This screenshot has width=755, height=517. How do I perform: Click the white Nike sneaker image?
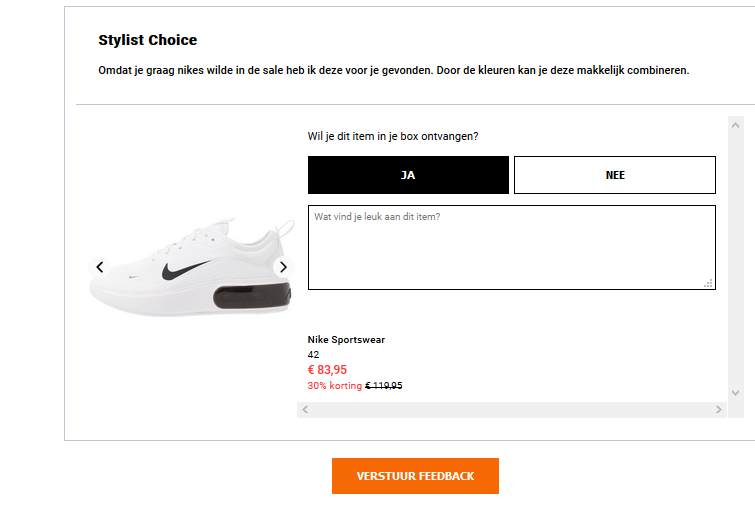(x=190, y=265)
